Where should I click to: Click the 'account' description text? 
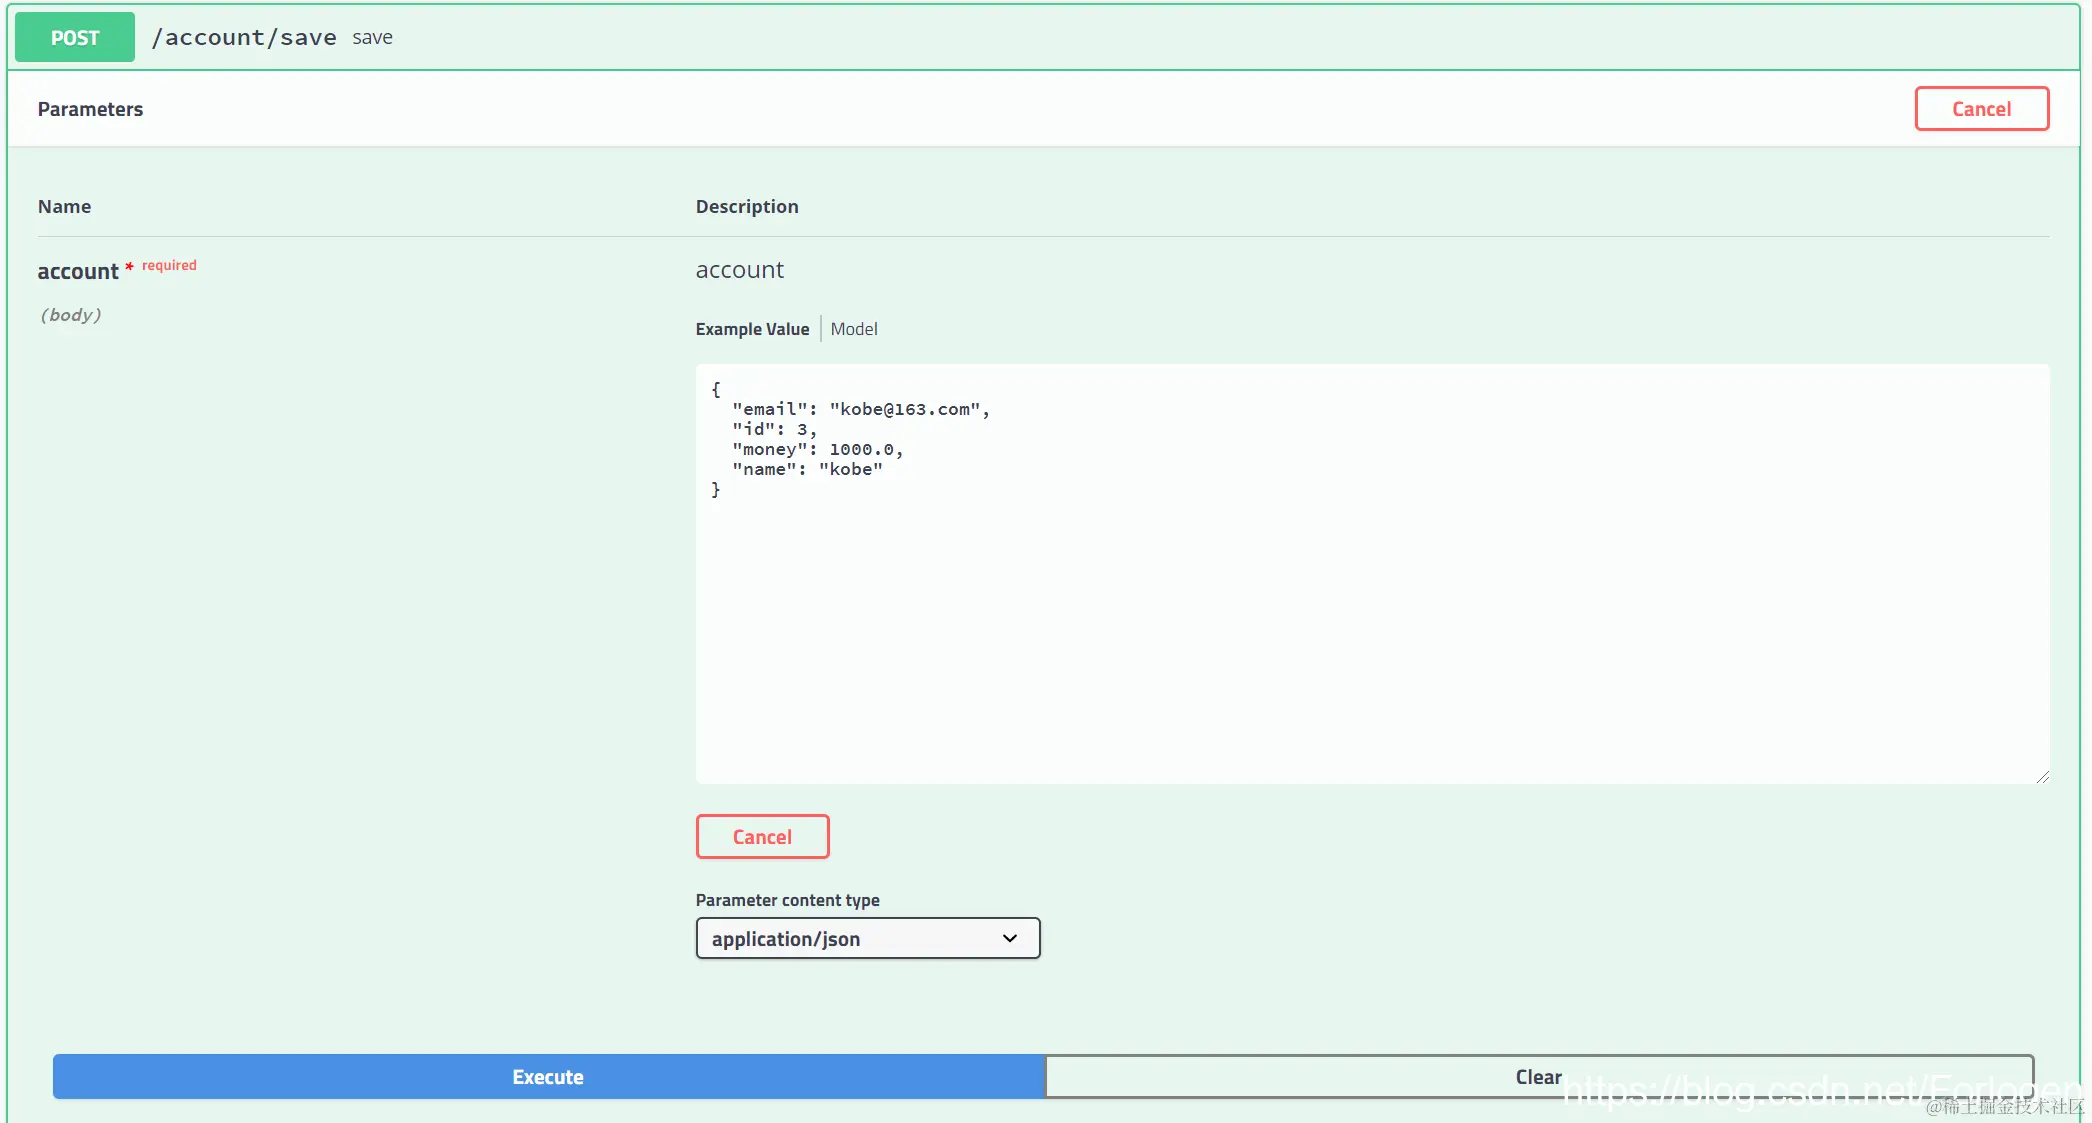pos(740,270)
